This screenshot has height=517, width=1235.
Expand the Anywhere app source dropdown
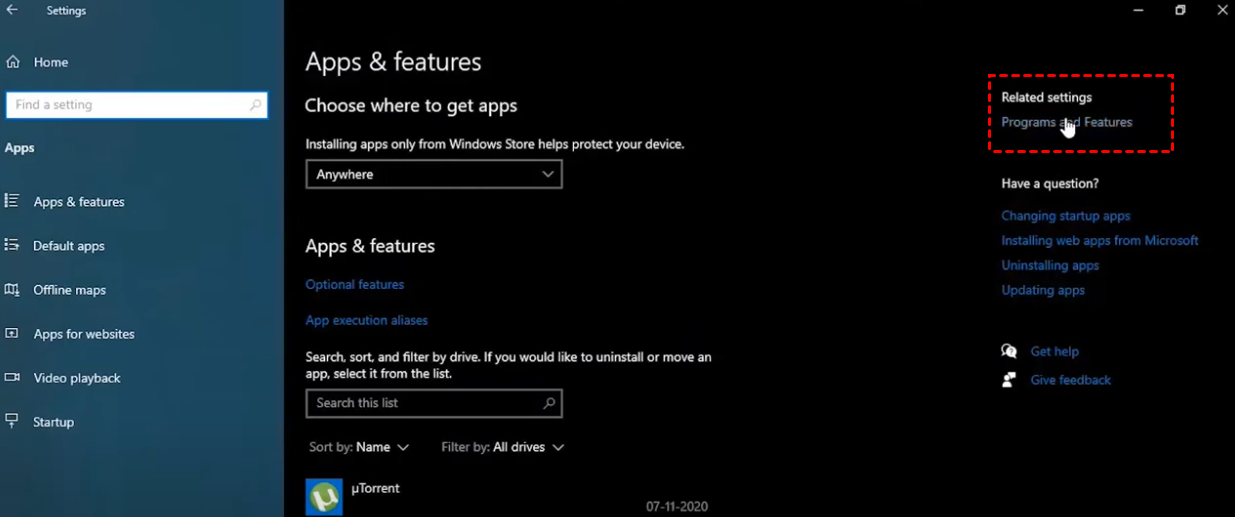(x=434, y=174)
